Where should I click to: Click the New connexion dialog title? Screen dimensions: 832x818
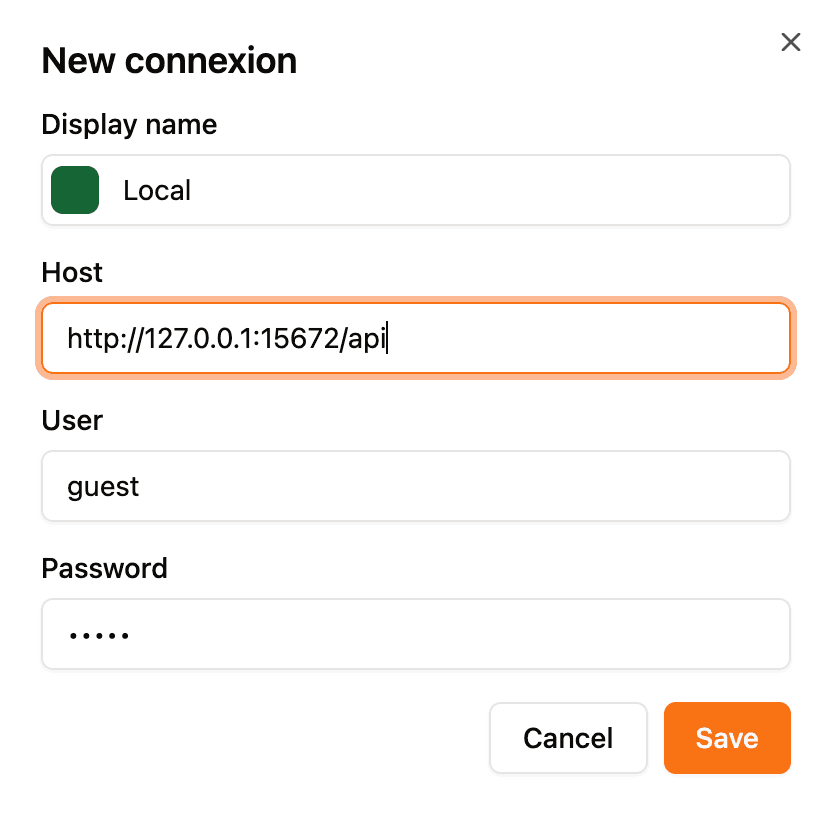tap(168, 60)
